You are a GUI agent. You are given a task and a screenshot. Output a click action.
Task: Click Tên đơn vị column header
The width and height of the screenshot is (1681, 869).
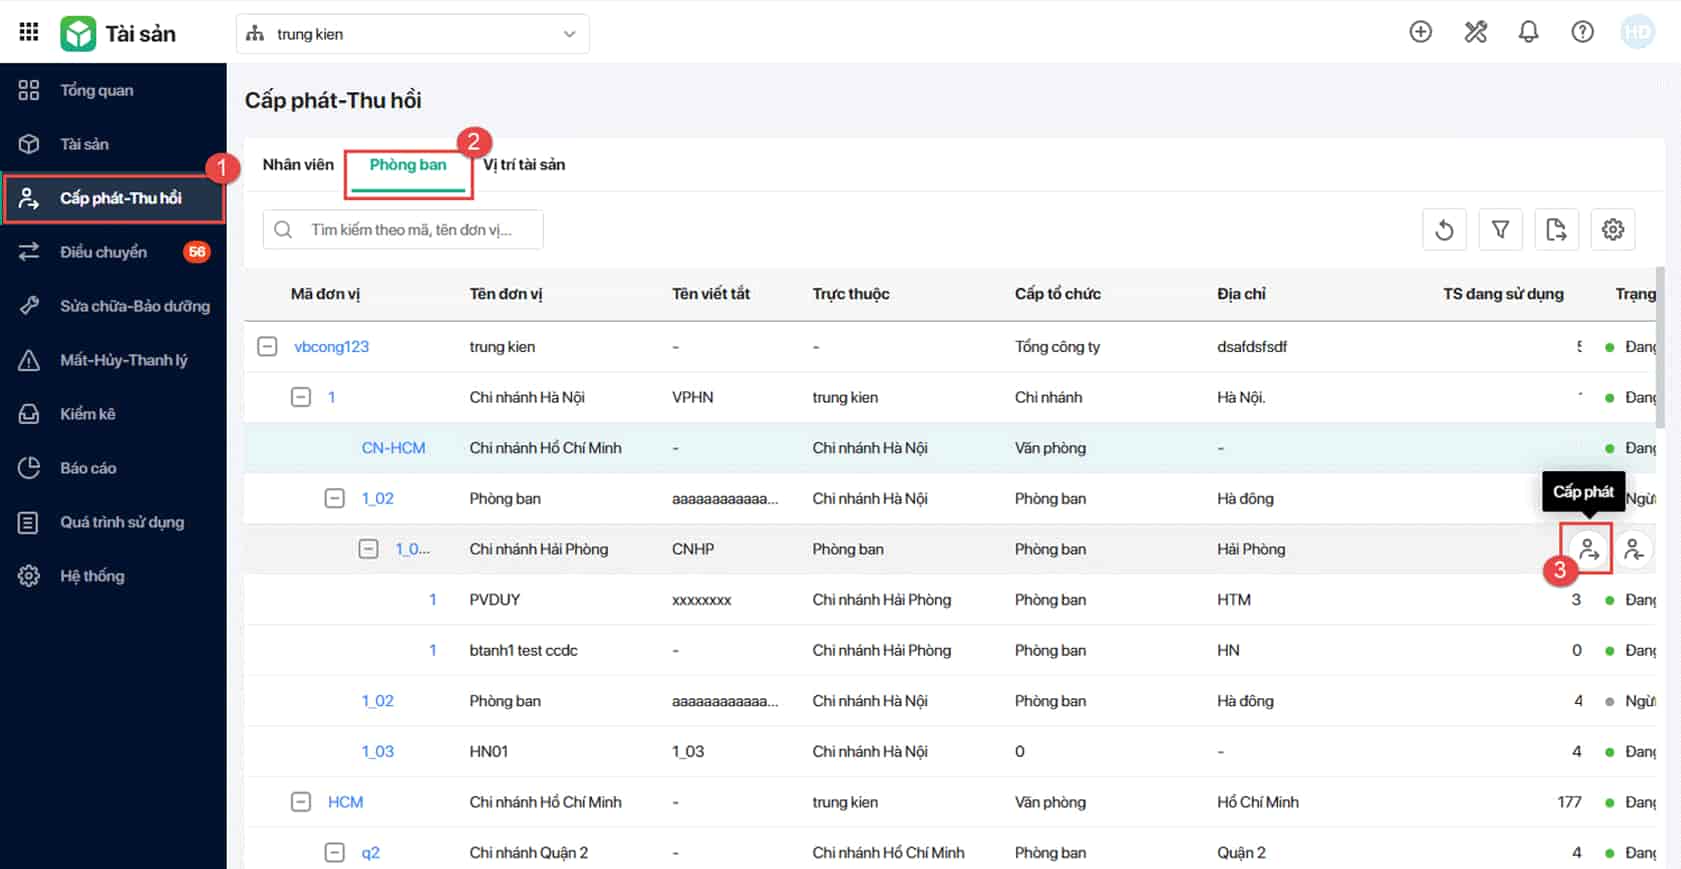tap(506, 294)
